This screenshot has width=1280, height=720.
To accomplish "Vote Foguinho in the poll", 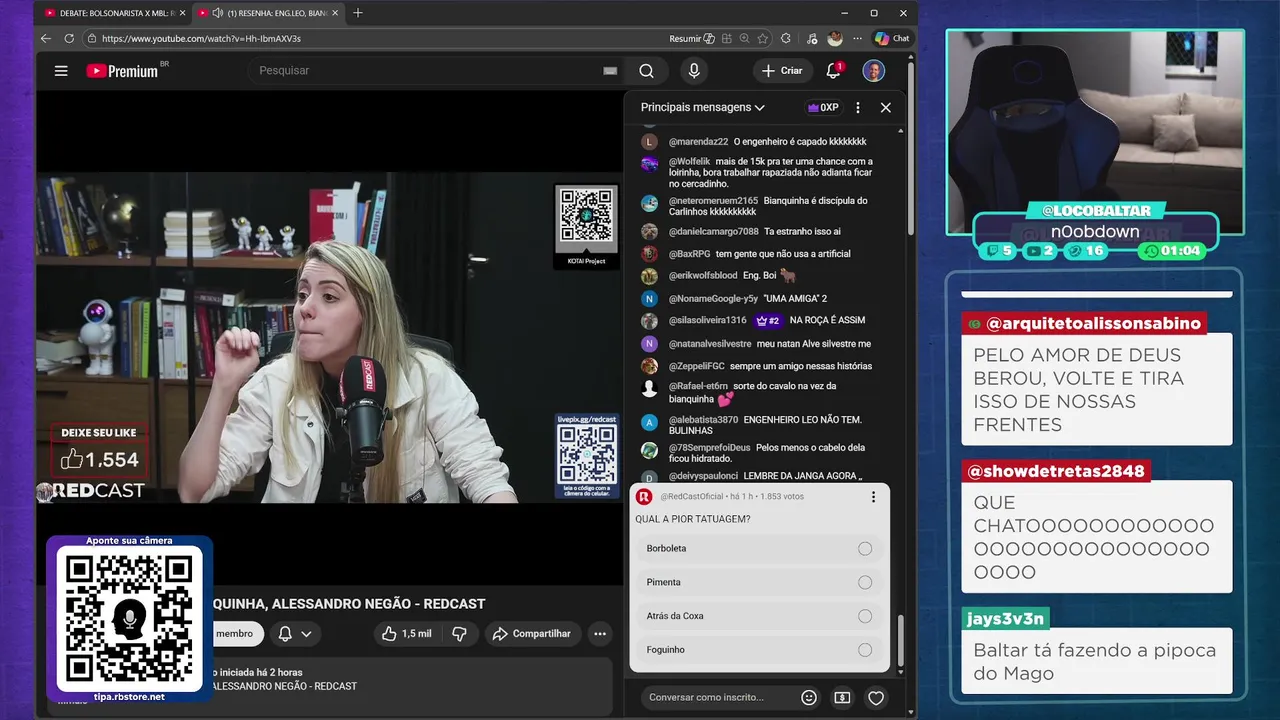I will (759, 650).
